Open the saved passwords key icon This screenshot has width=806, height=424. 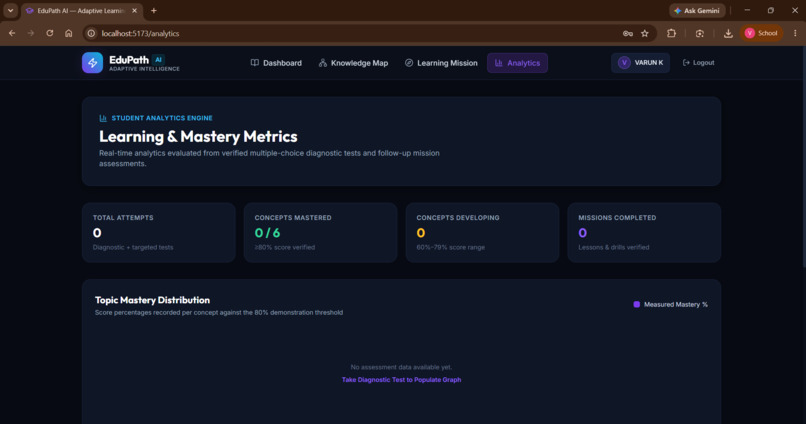point(628,33)
